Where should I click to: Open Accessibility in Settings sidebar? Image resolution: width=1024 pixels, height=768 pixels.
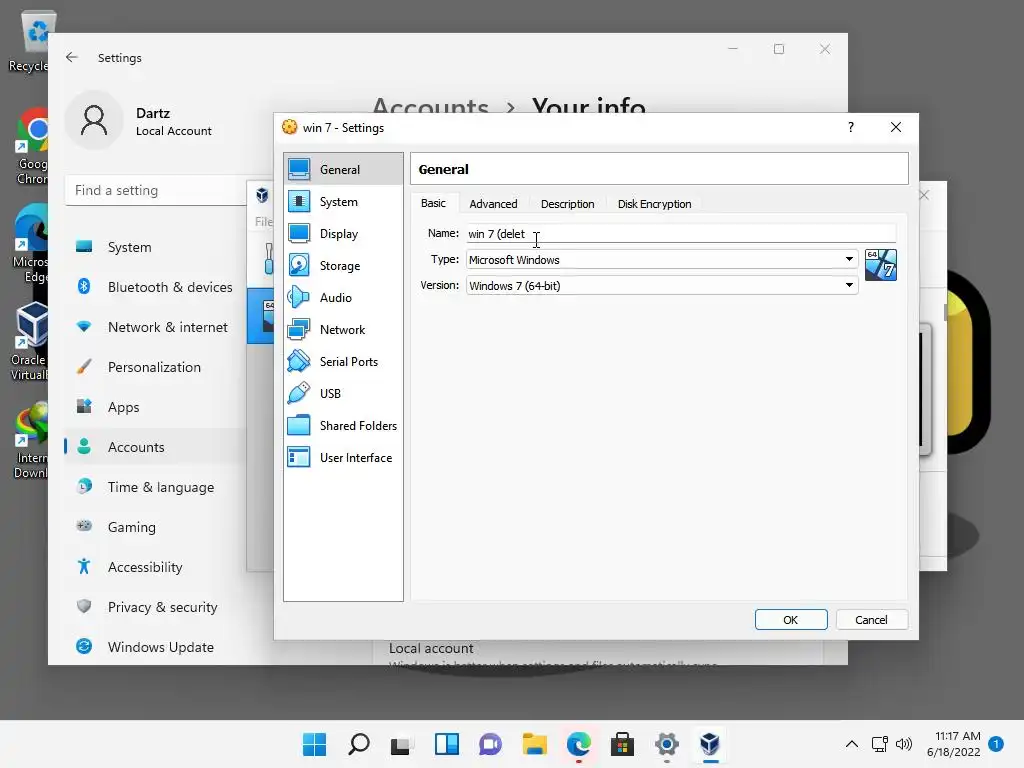pyautogui.click(x=155, y=567)
